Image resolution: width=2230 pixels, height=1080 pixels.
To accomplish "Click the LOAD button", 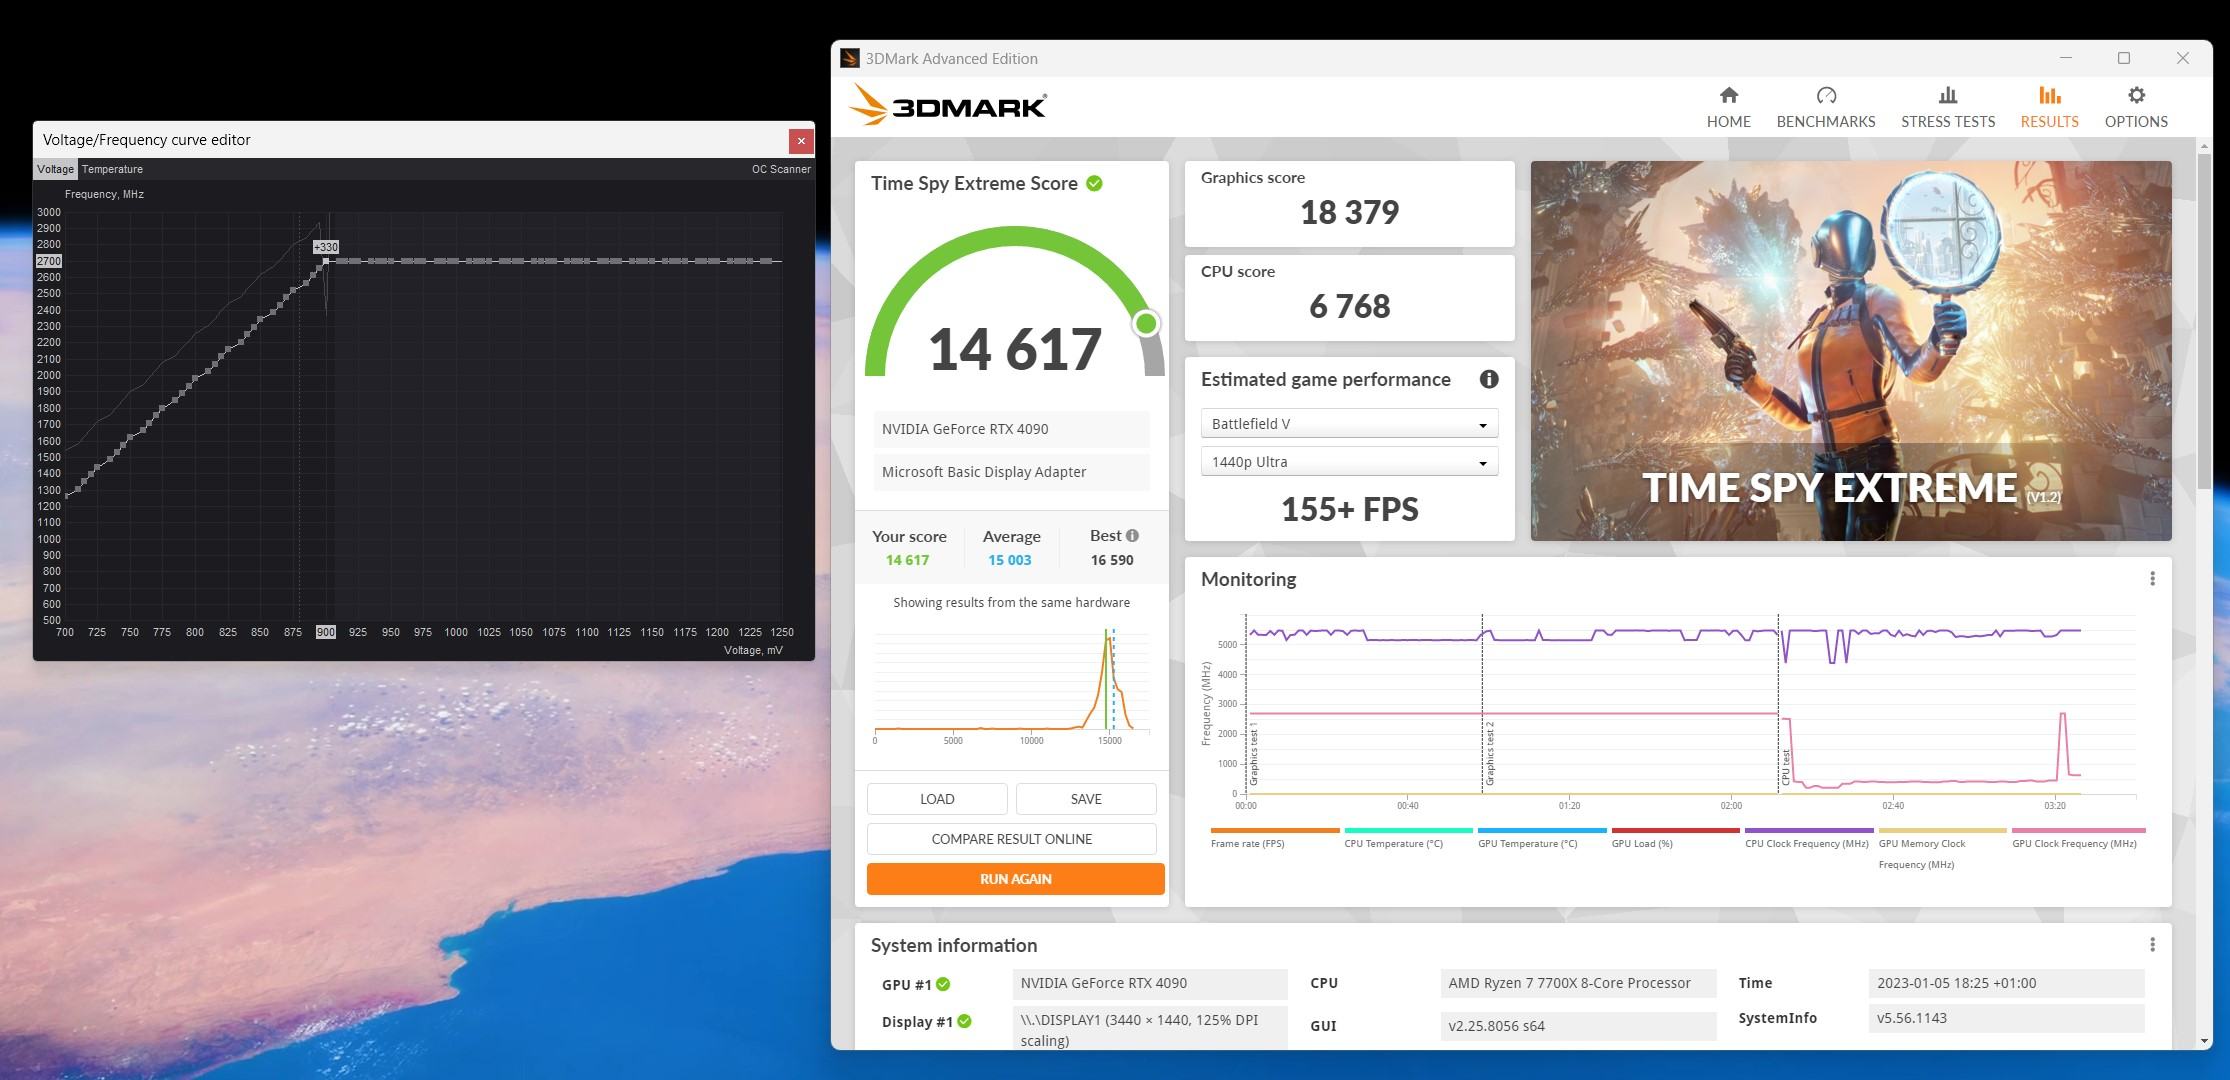I will 937,799.
